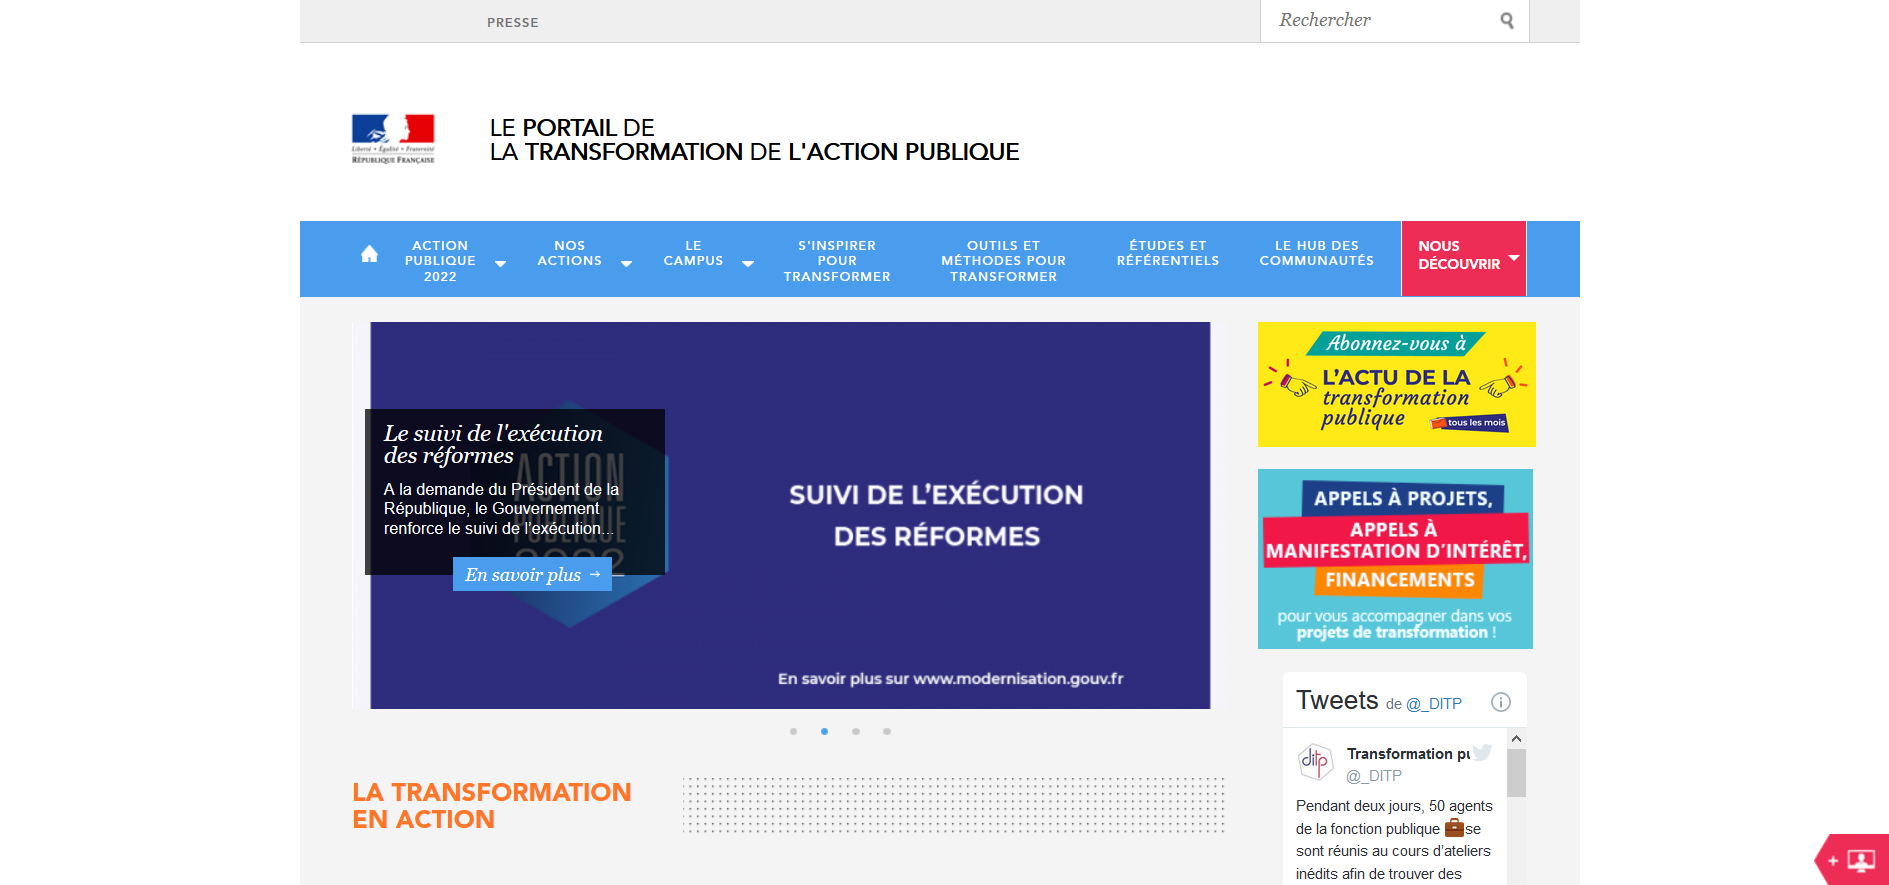This screenshot has height=885, width=1889.
Task: Expand the Action Publique 2022 dropdown arrow
Action: click(x=500, y=264)
